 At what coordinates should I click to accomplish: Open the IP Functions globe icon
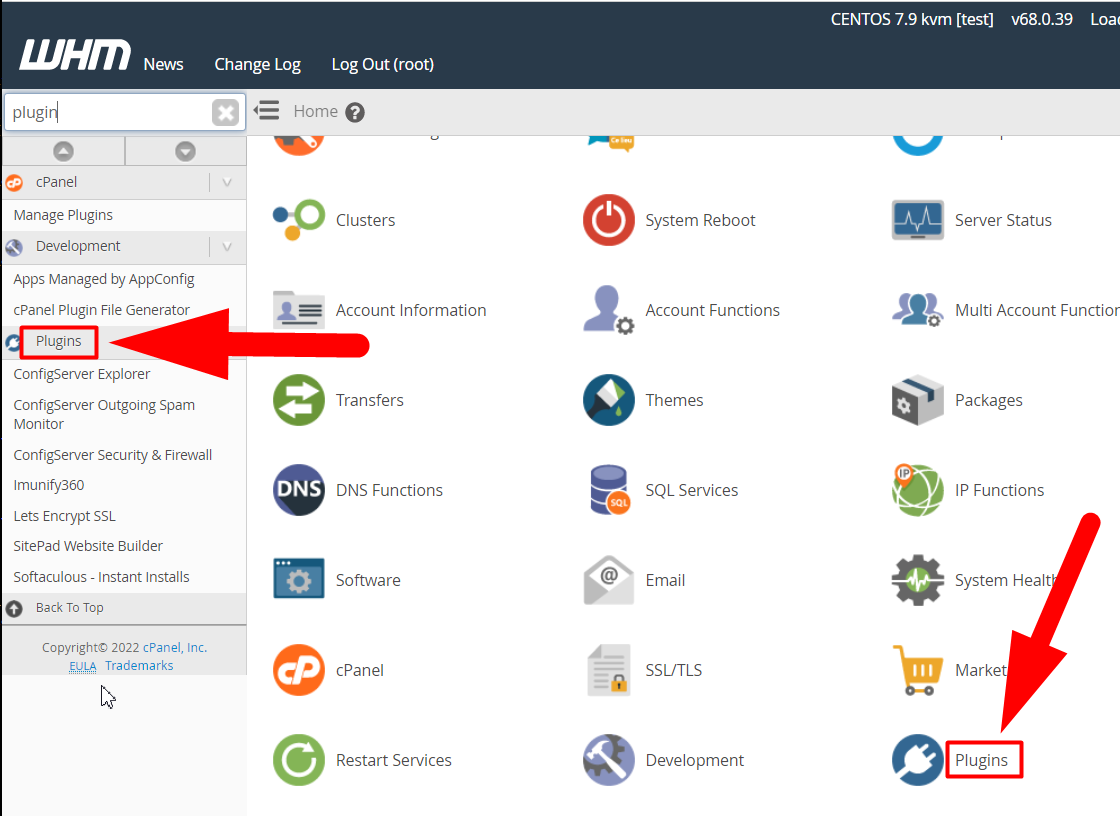[x=916, y=490]
